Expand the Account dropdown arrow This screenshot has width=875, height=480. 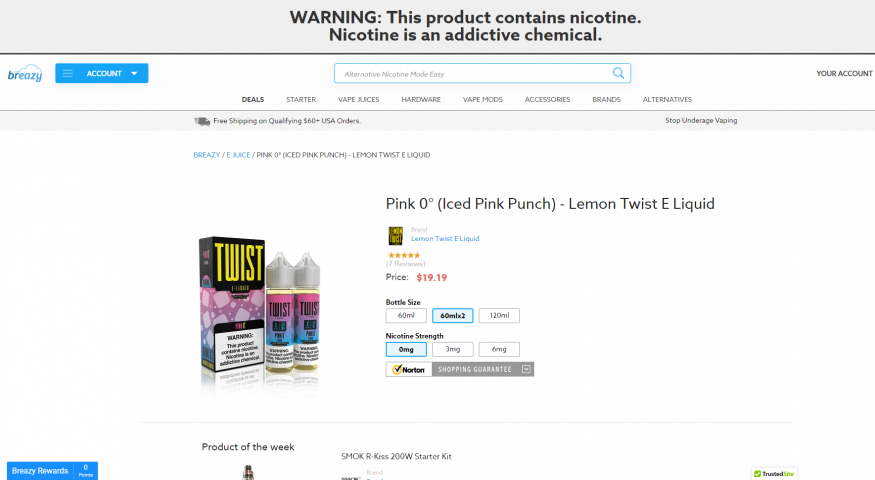click(134, 74)
